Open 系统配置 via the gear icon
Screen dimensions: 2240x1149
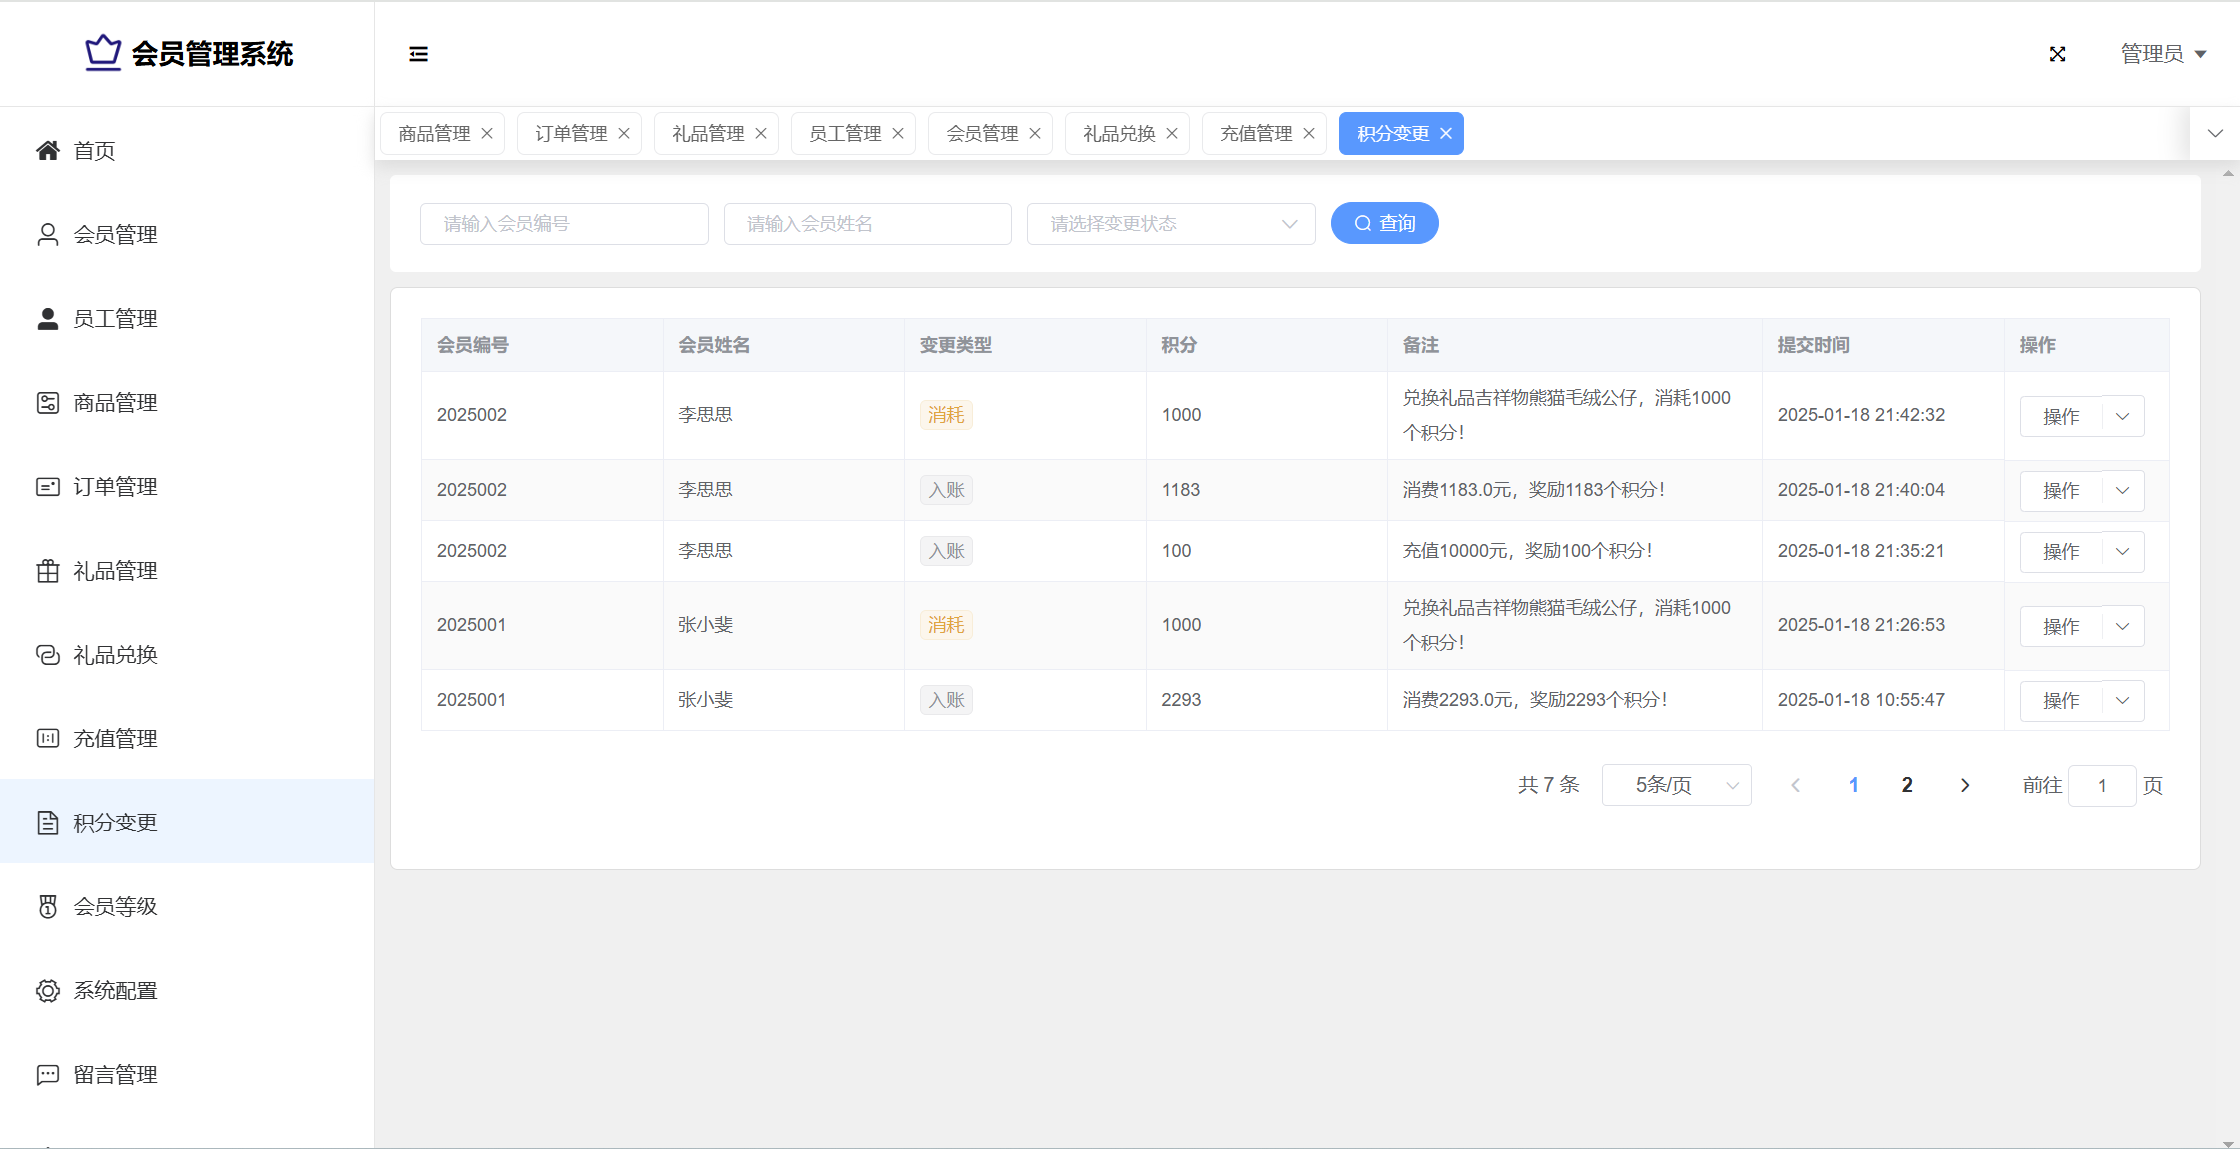pyautogui.click(x=48, y=991)
